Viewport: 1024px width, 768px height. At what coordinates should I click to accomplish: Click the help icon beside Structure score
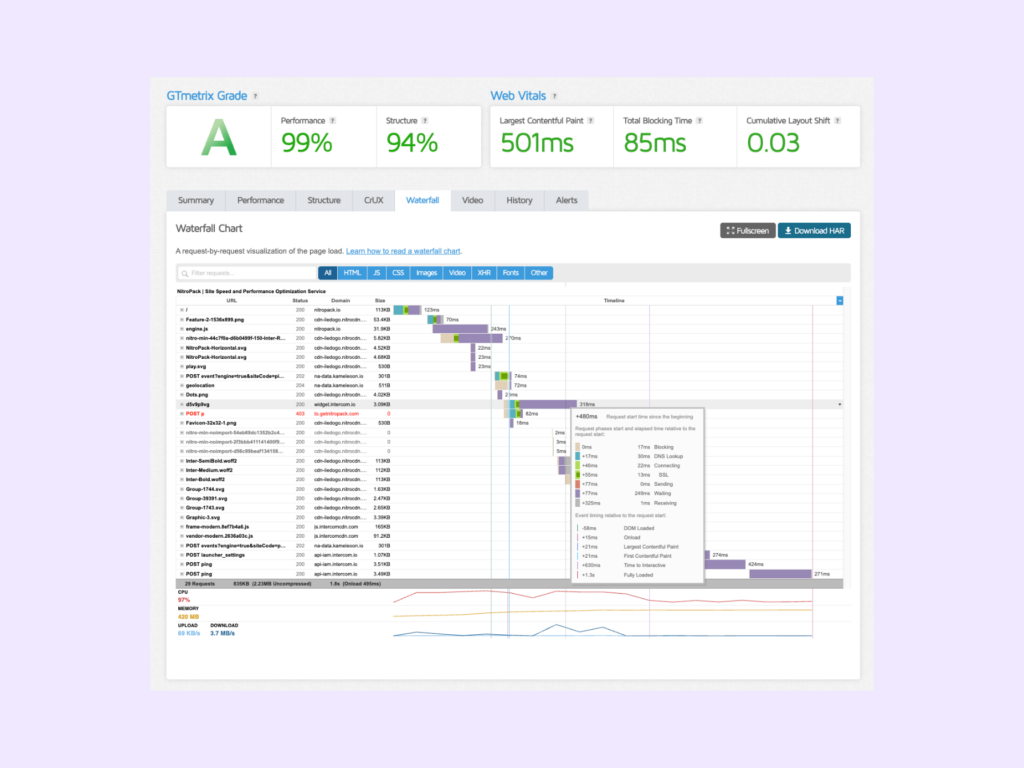(424, 121)
